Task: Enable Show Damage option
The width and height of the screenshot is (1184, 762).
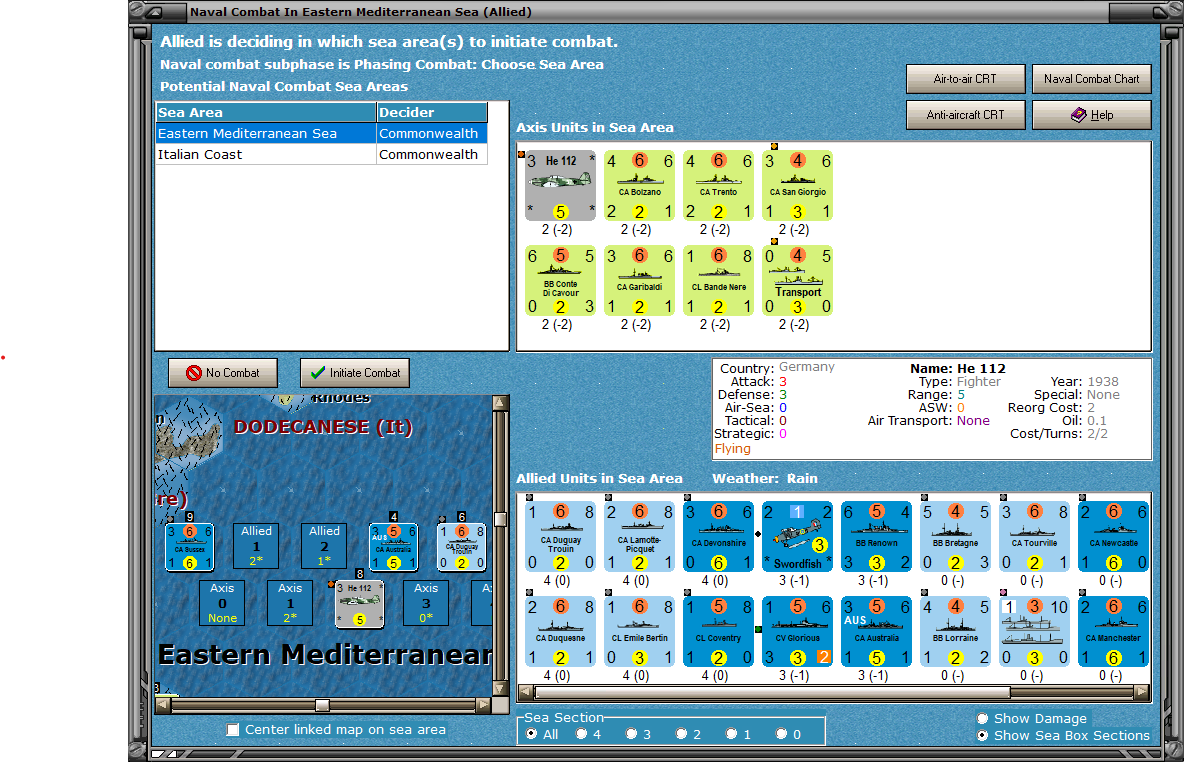Action: pos(982,718)
